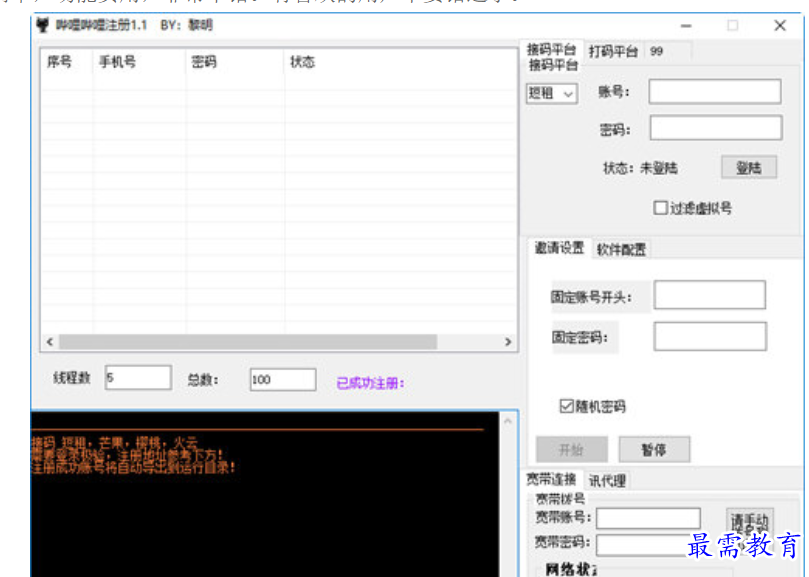This screenshot has width=809, height=577.
Task: Focus the 密码 field under 账号
Action: click(x=716, y=127)
